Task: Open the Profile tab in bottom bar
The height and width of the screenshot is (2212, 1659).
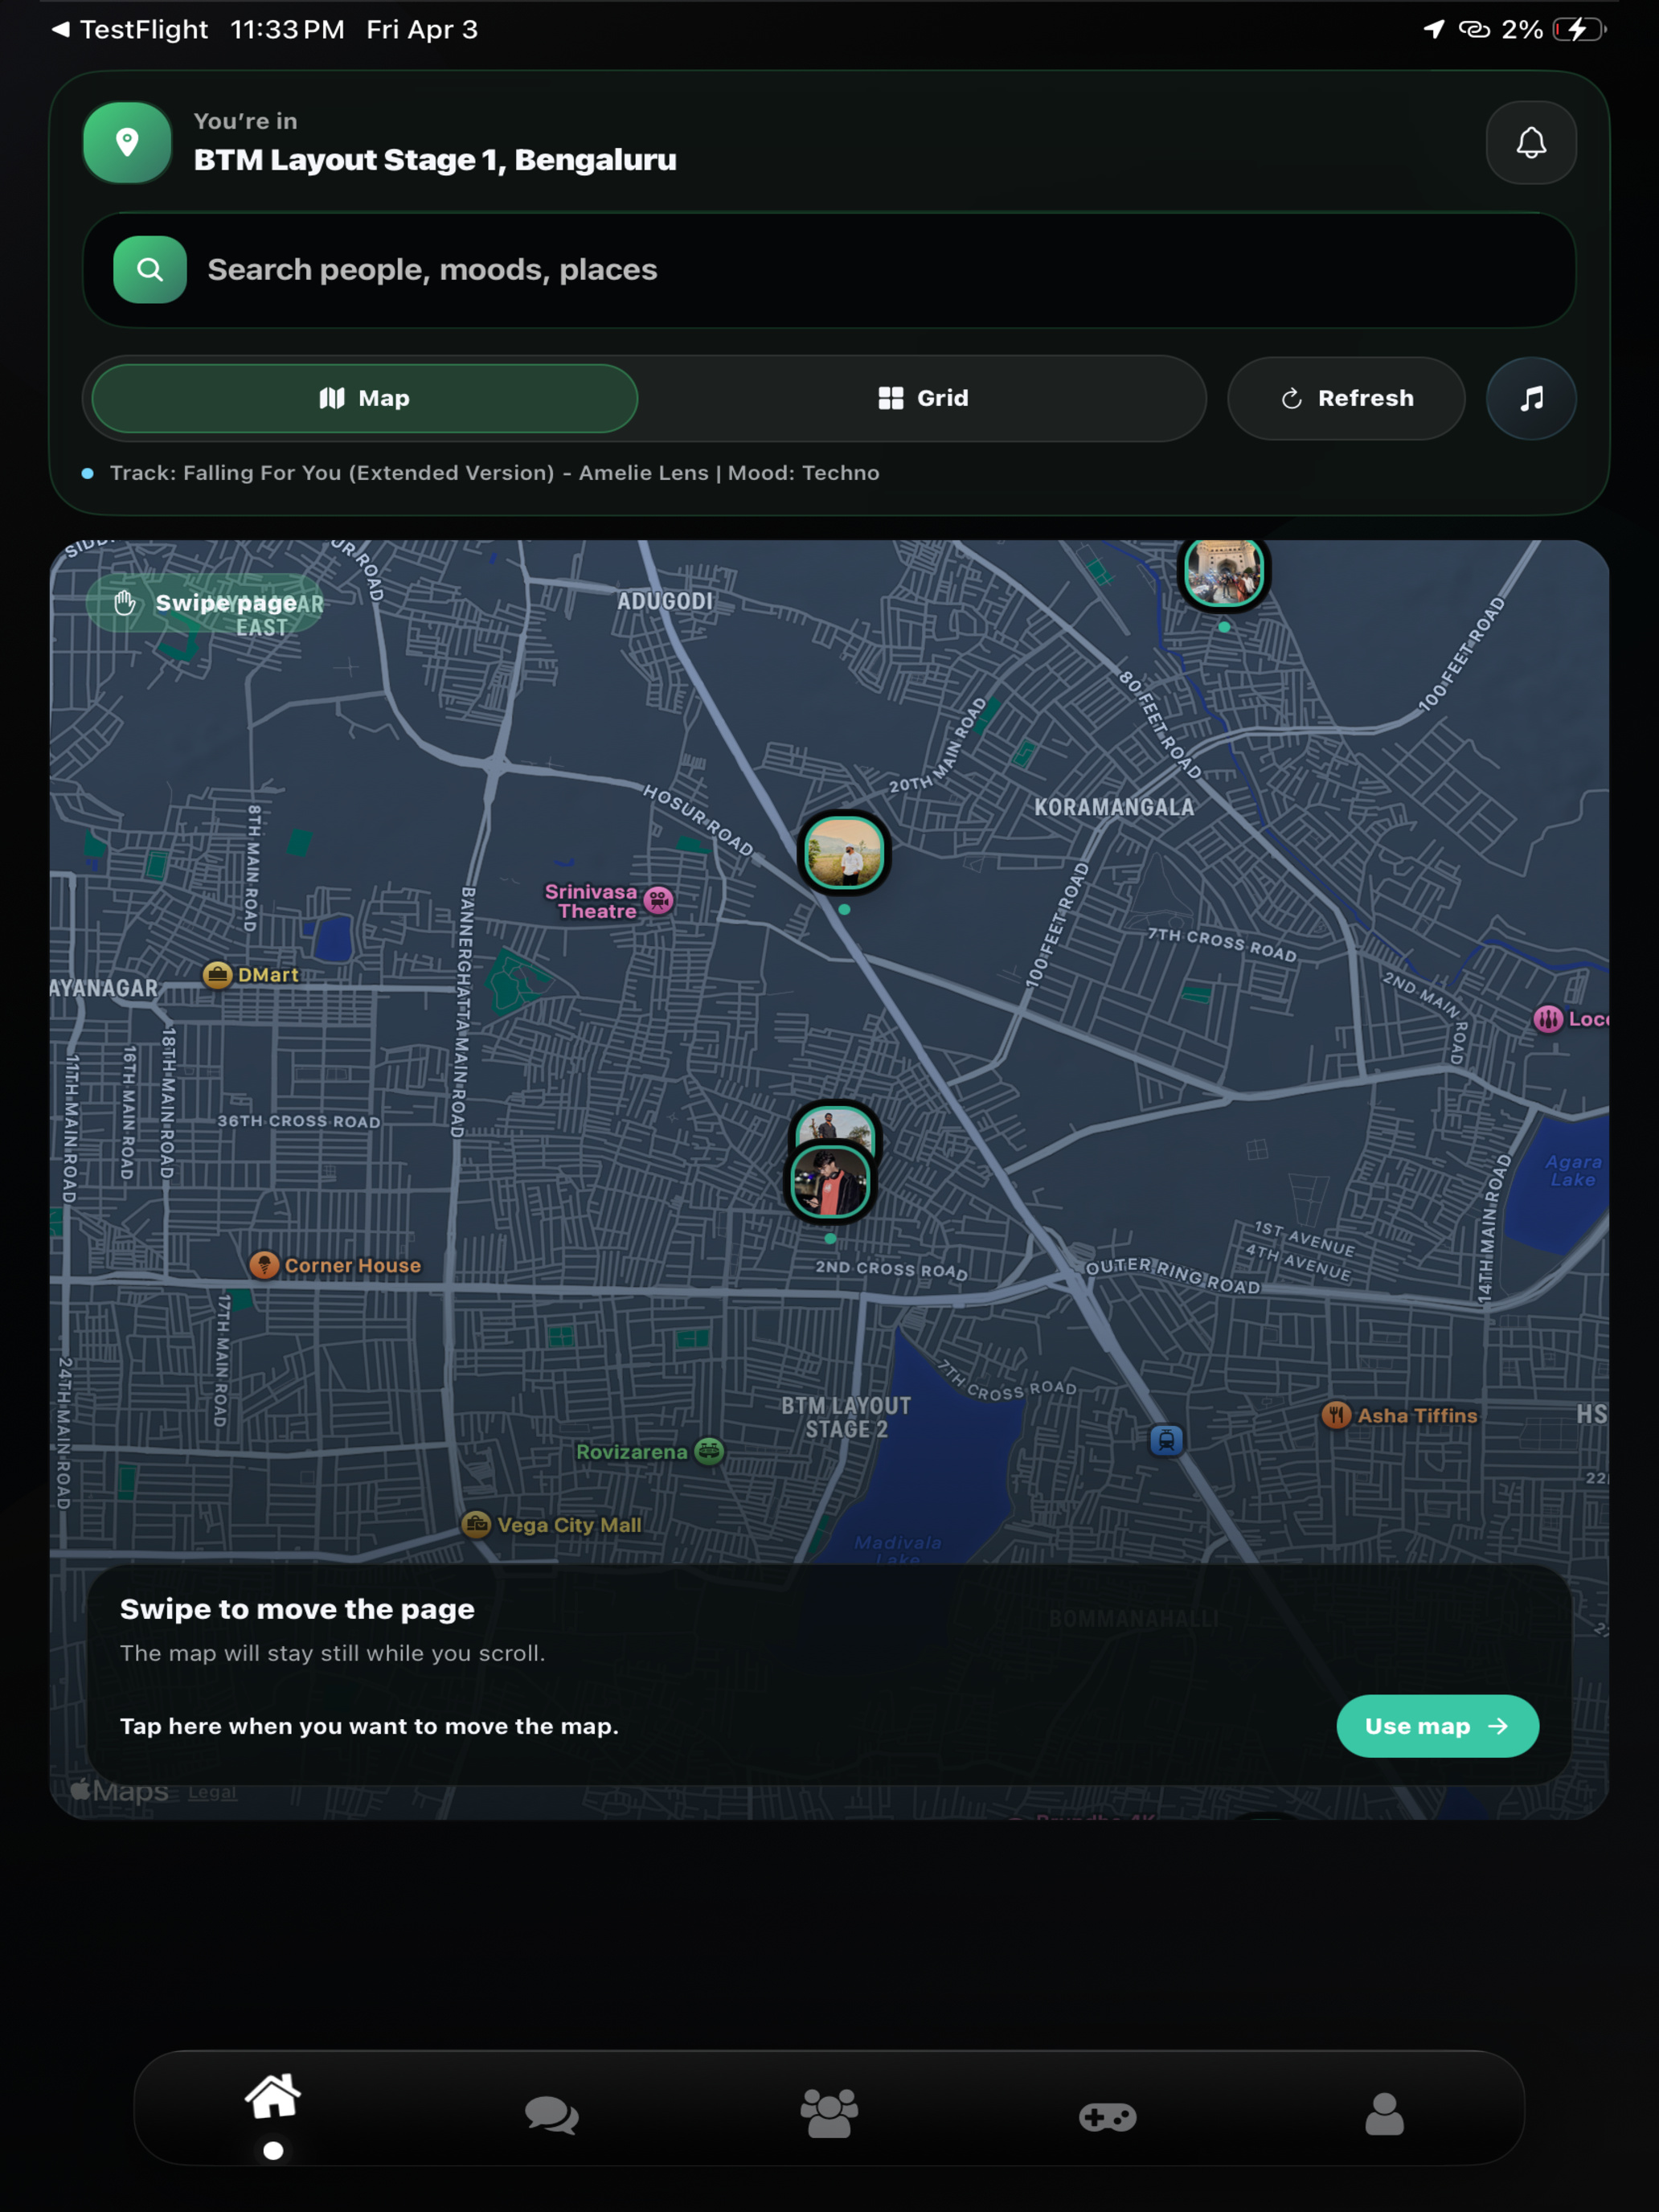Action: (x=1385, y=2114)
